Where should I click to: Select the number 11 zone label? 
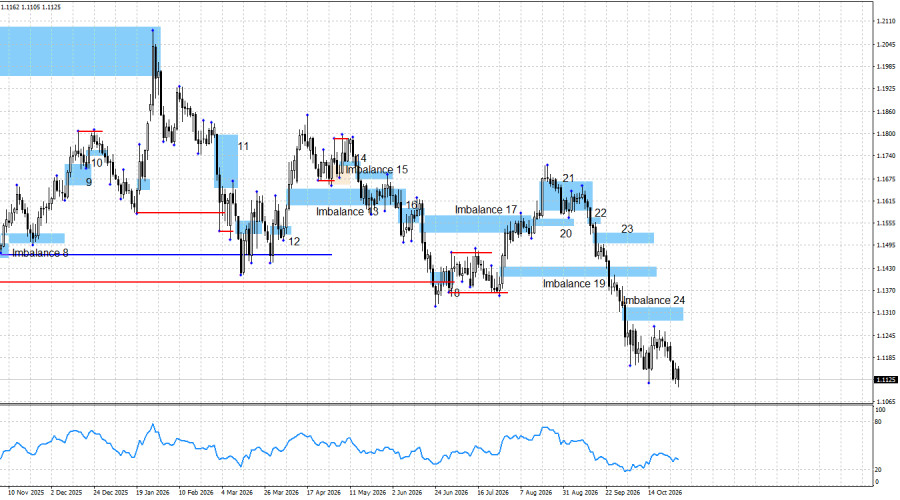(x=243, y=146)
